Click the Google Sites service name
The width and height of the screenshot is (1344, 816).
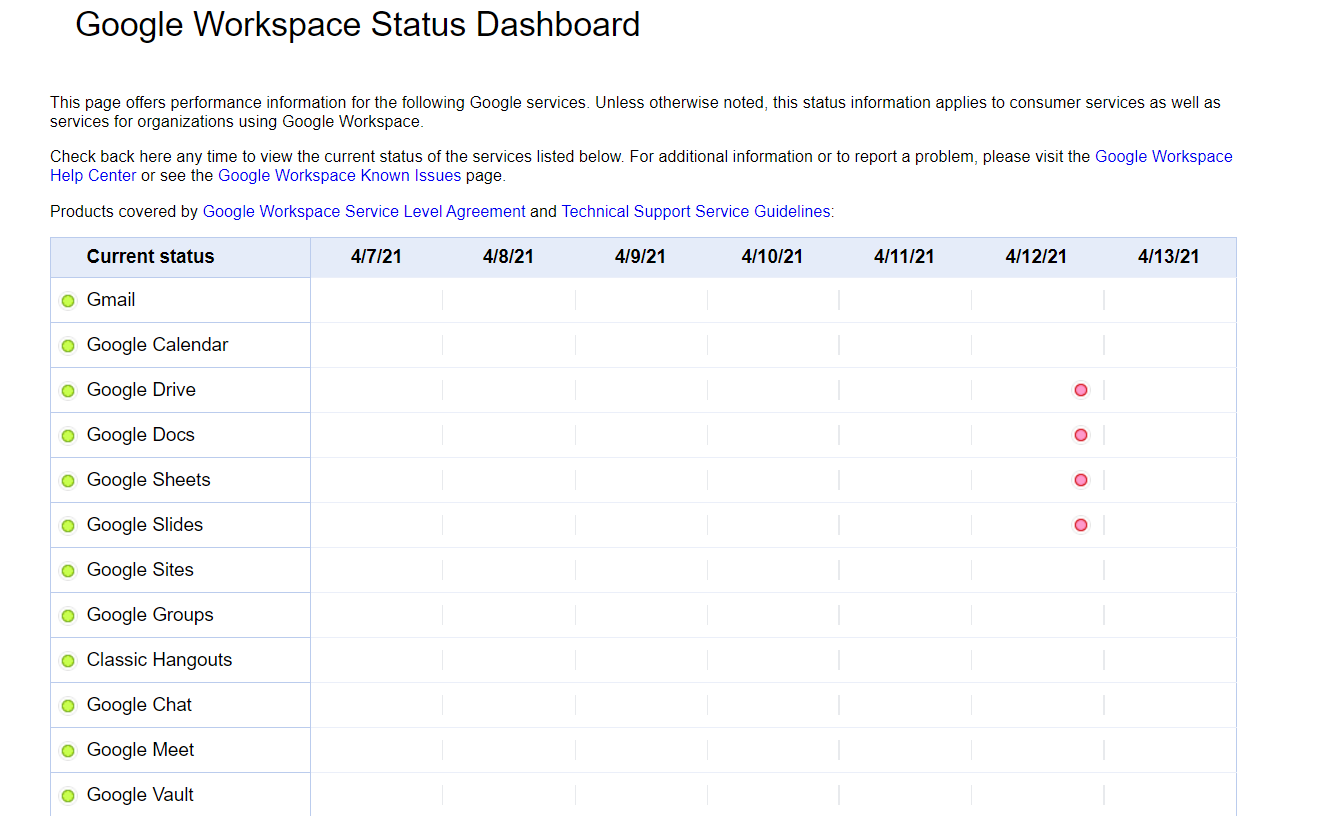[x=140, y=570]
